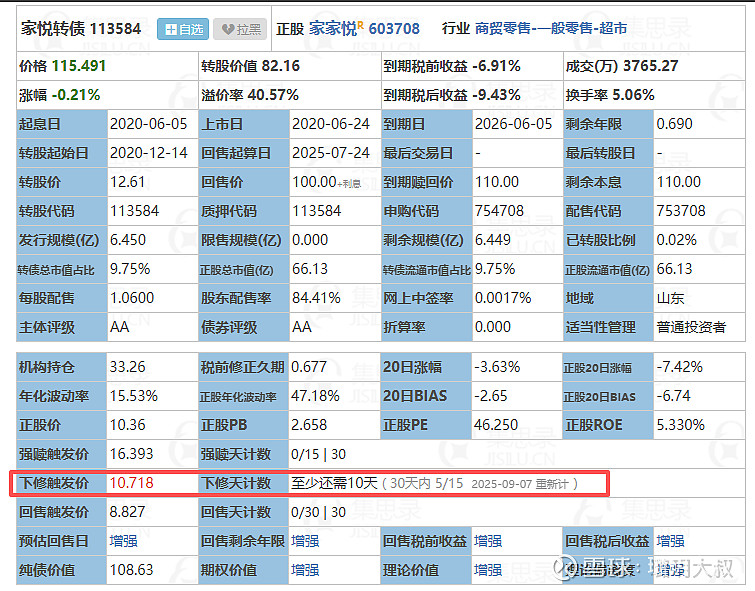Select 剩余本息 value 110.00

click(x=678, y=182)
